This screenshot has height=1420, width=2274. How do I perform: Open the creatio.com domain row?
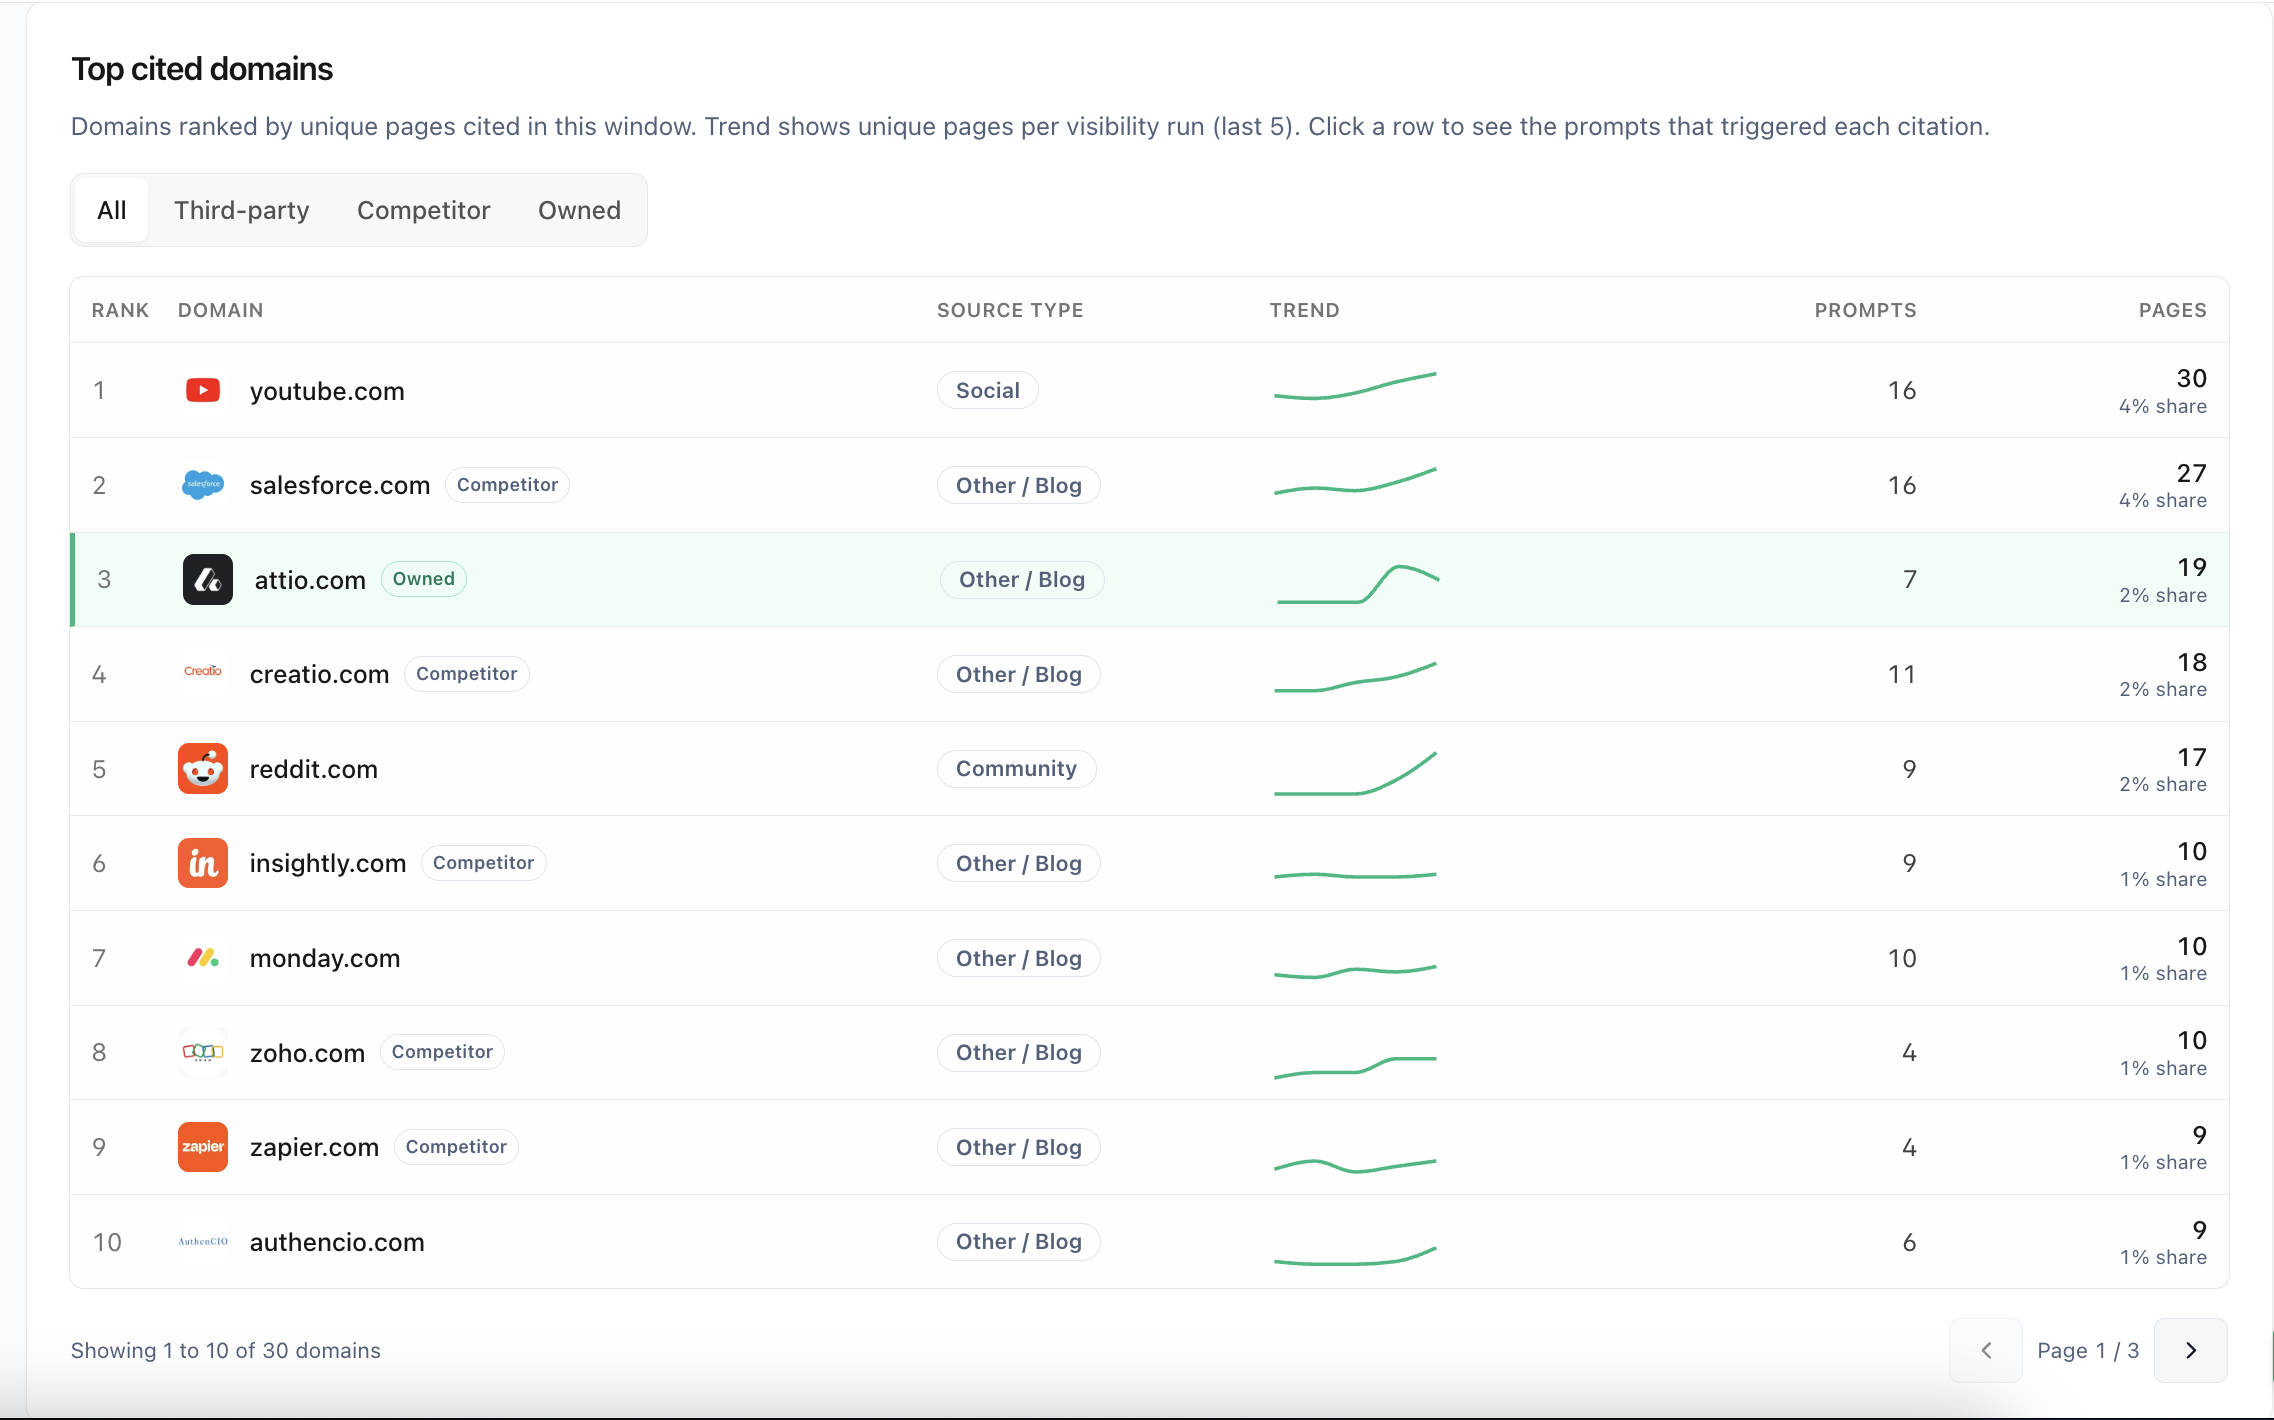(x=1149, y=674)
